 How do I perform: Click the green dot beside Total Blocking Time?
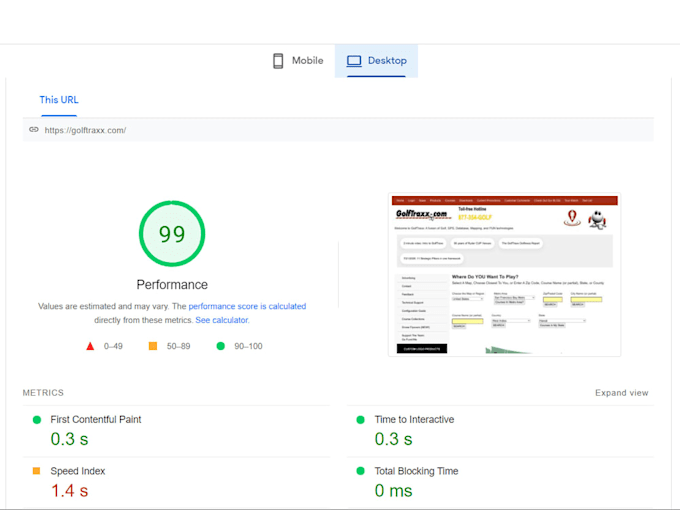coord(360,471)
